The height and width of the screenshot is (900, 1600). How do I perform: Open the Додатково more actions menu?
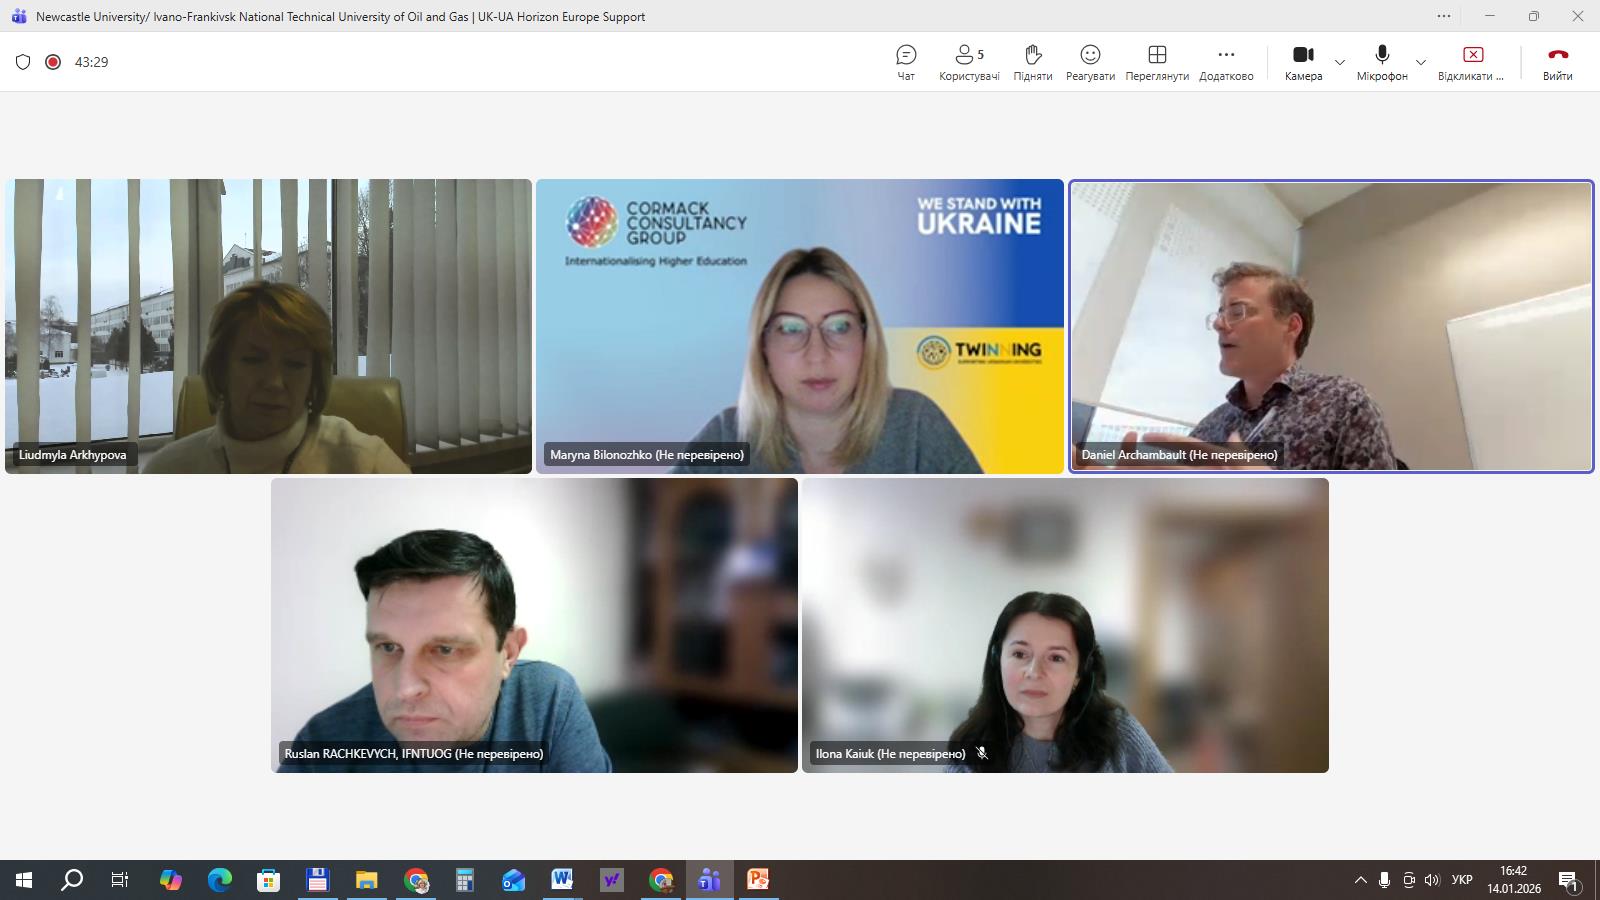[1226, 62]
